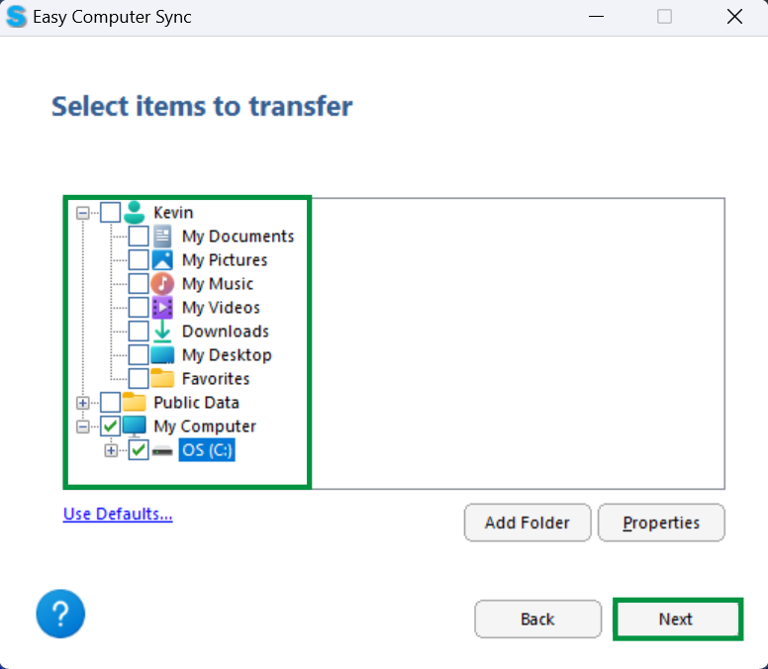Viewport: 768px width, 669px height.
Task: Select the Favorites tree item label
Action: (x=215, y=379)
